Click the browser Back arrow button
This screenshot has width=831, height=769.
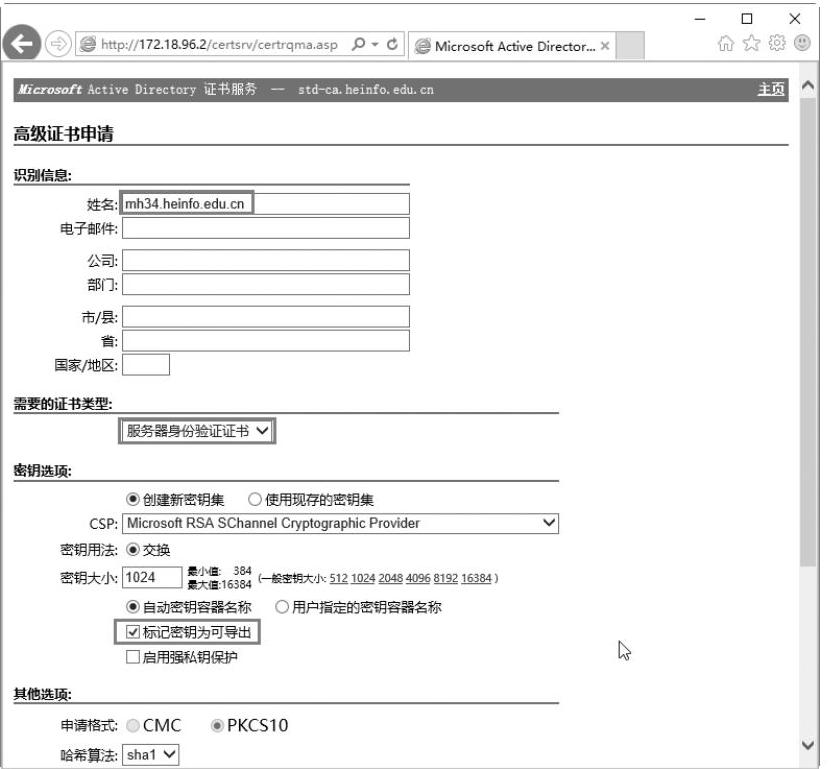[22, 43]
